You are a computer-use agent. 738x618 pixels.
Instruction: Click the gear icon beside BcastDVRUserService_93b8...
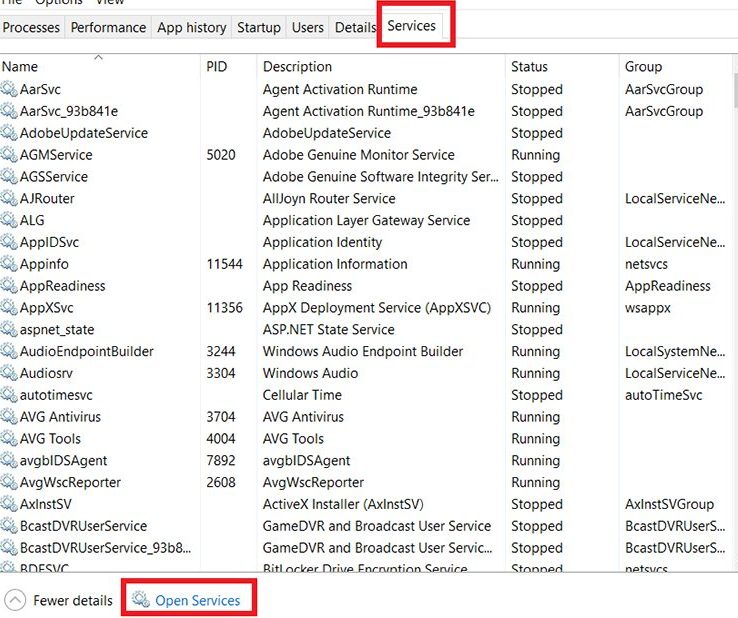coord(9,547)
